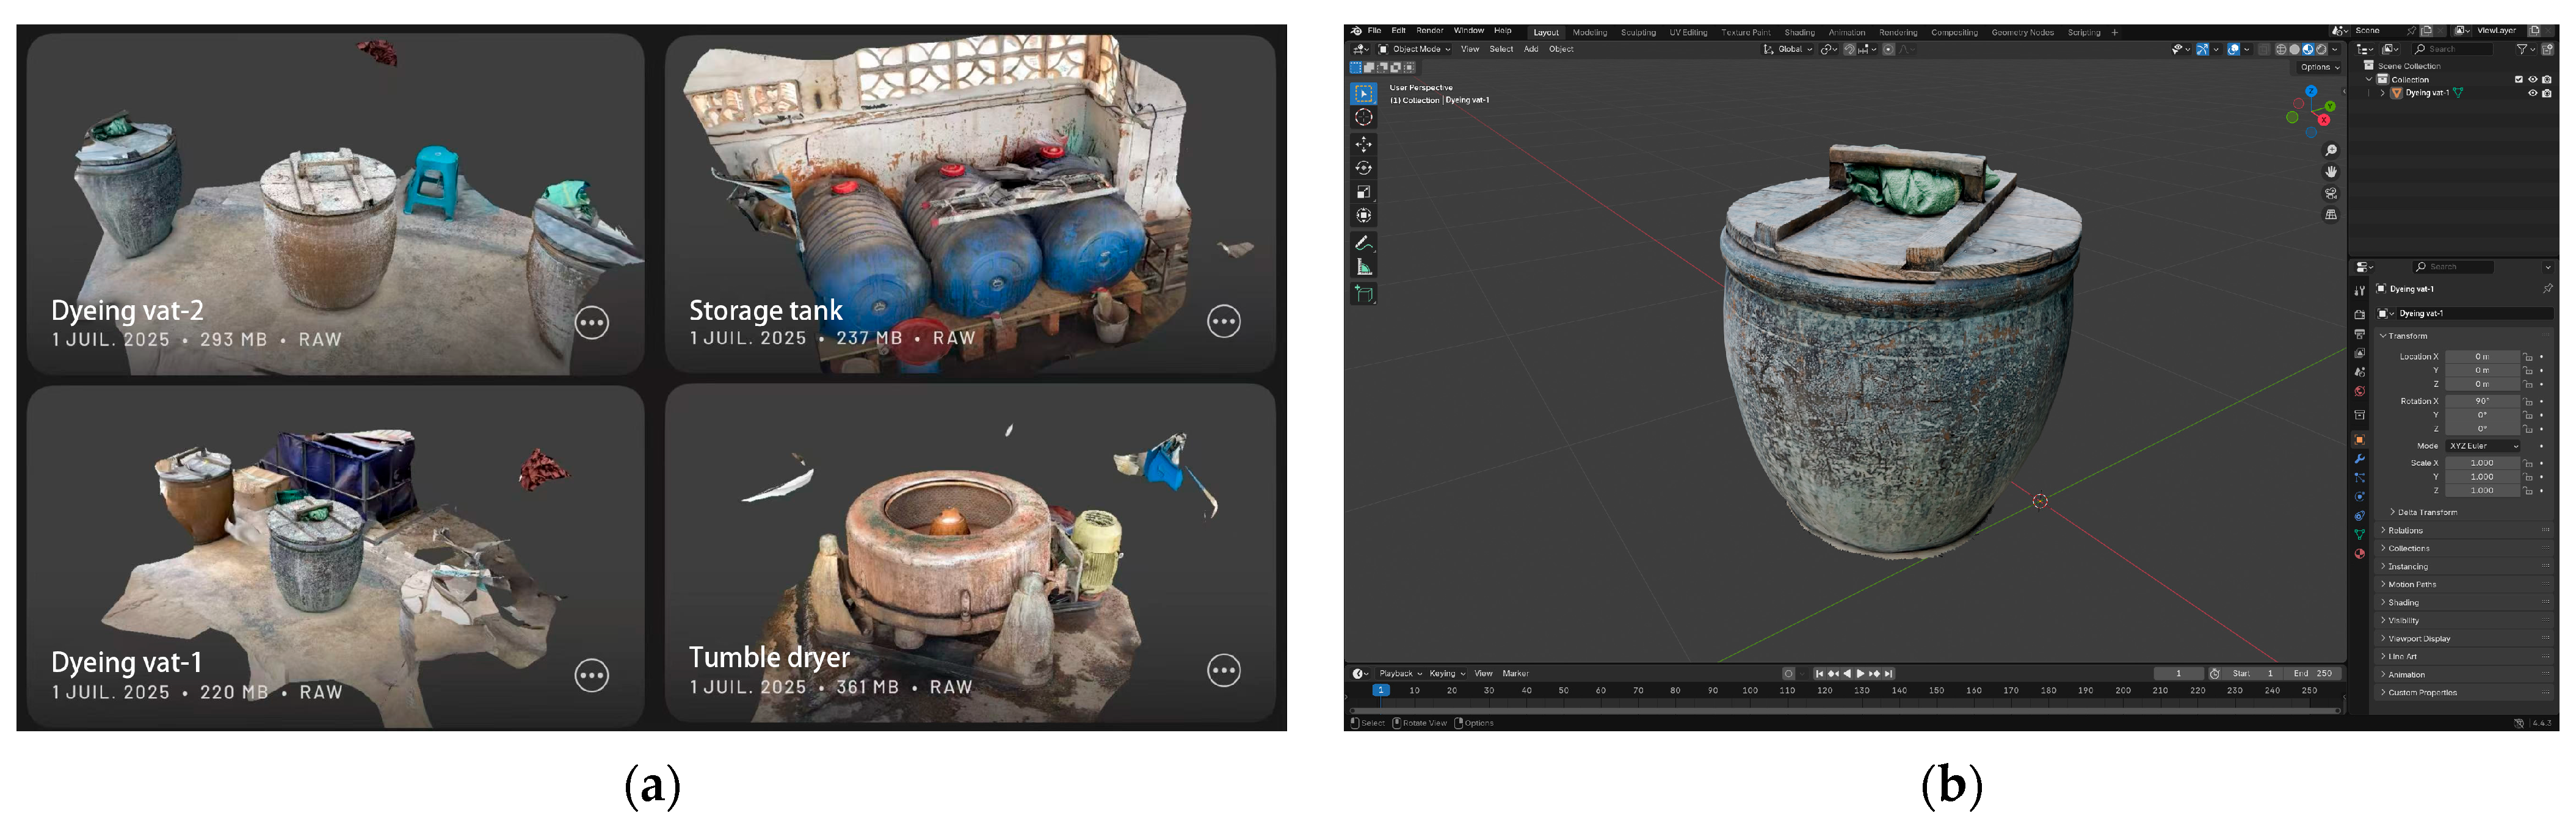Image resolution: width=2576 pixels, height=835 pixels.
Task: Select the Rotate tool in toolbar
Action: click(1363, 168)
